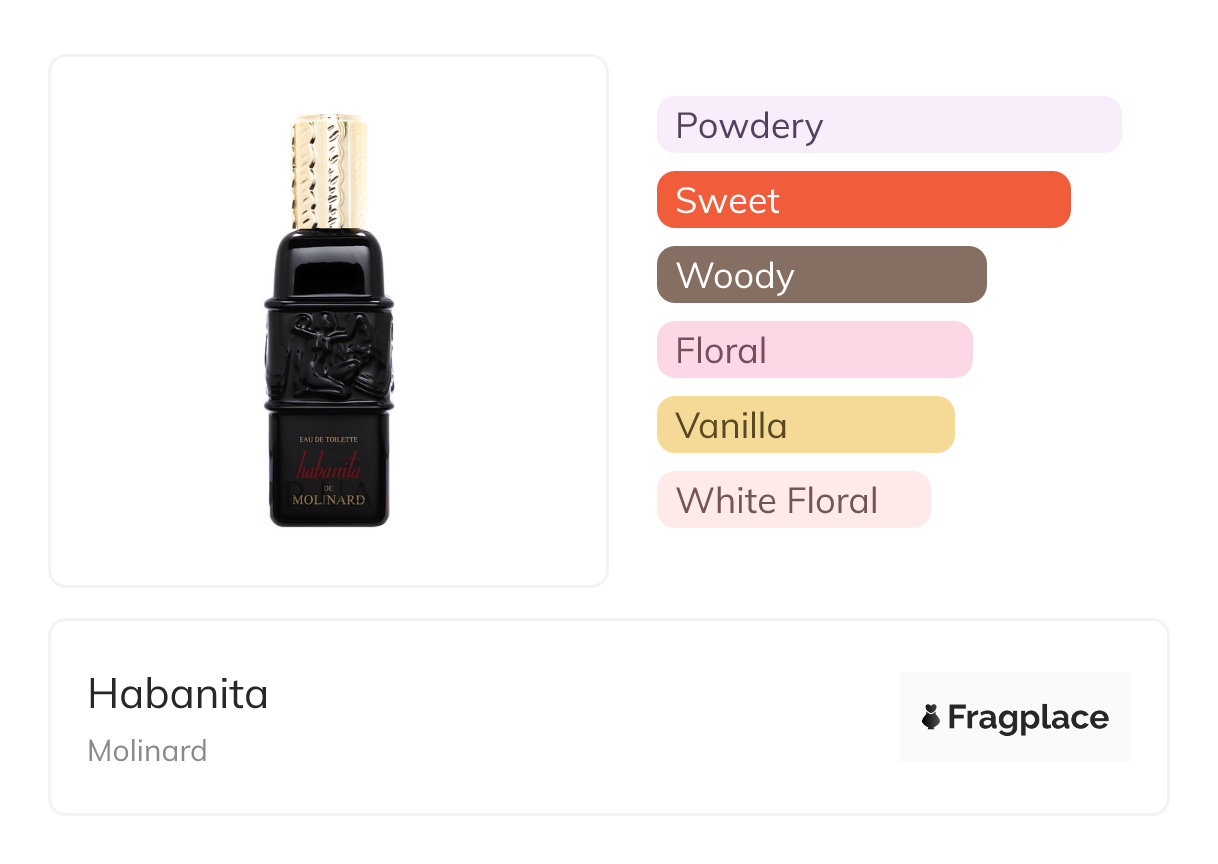Screen dimensions: 1218x864
Task: Click empty space left of the bottle
Action: click(x=150, y=320)
